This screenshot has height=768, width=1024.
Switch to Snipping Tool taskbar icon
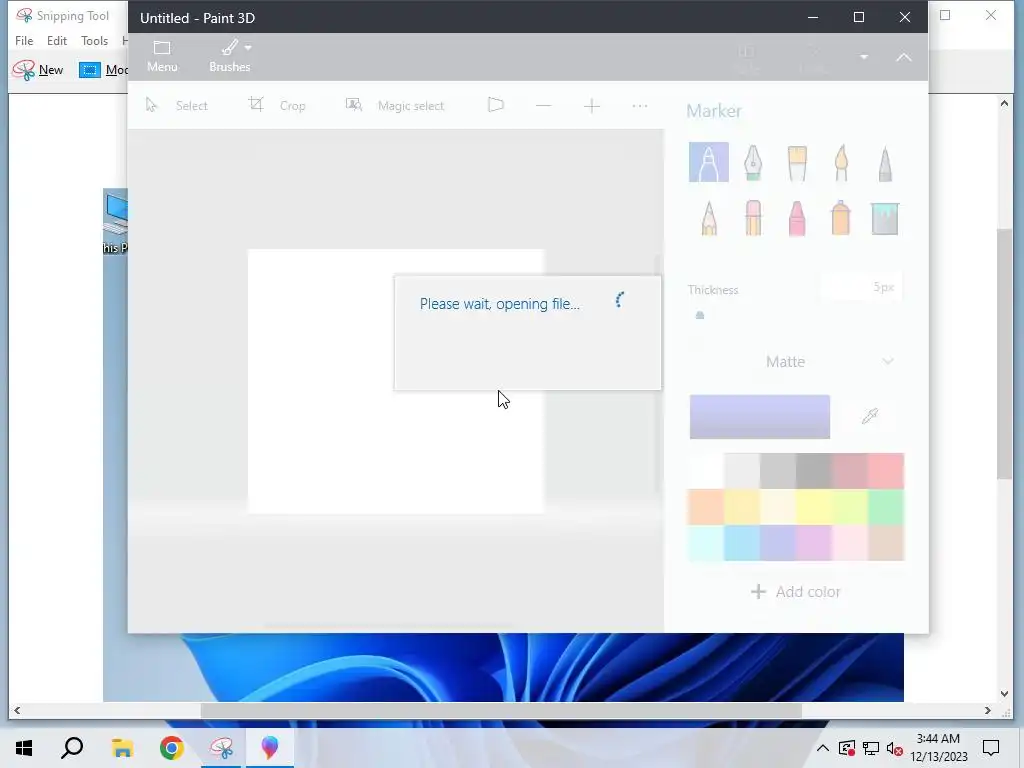click(221, 748)
